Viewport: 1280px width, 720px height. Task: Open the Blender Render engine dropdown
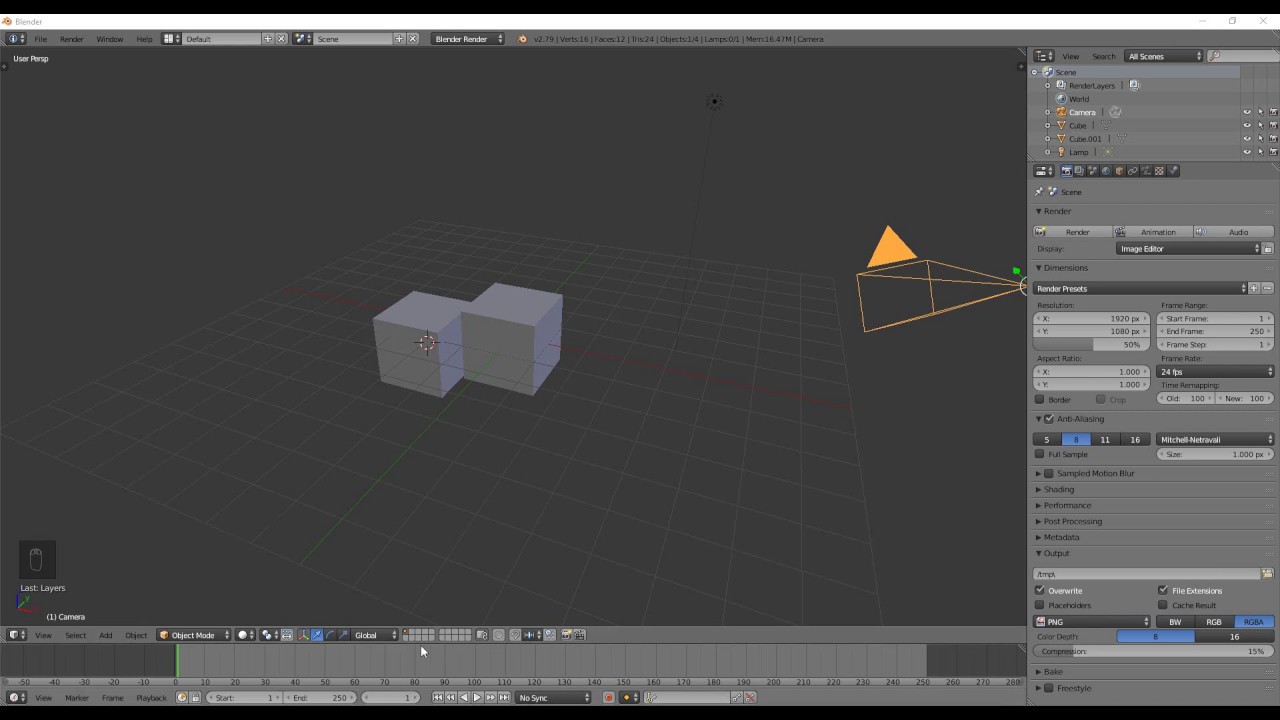[468, 39]
